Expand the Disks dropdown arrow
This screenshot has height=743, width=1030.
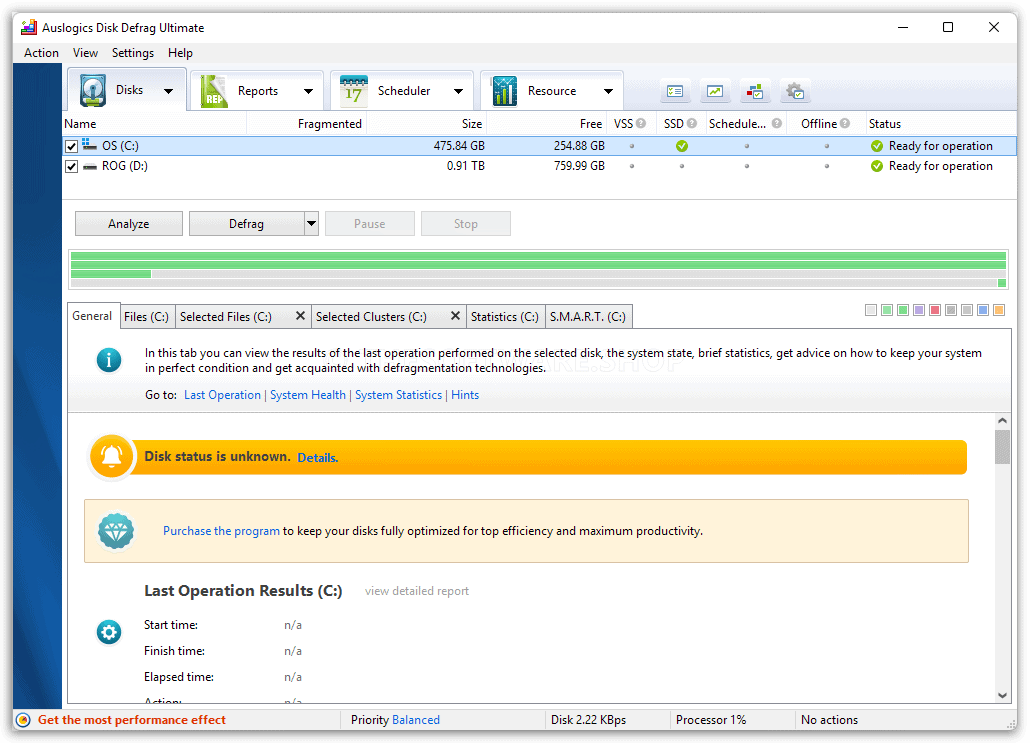(169, 91)
